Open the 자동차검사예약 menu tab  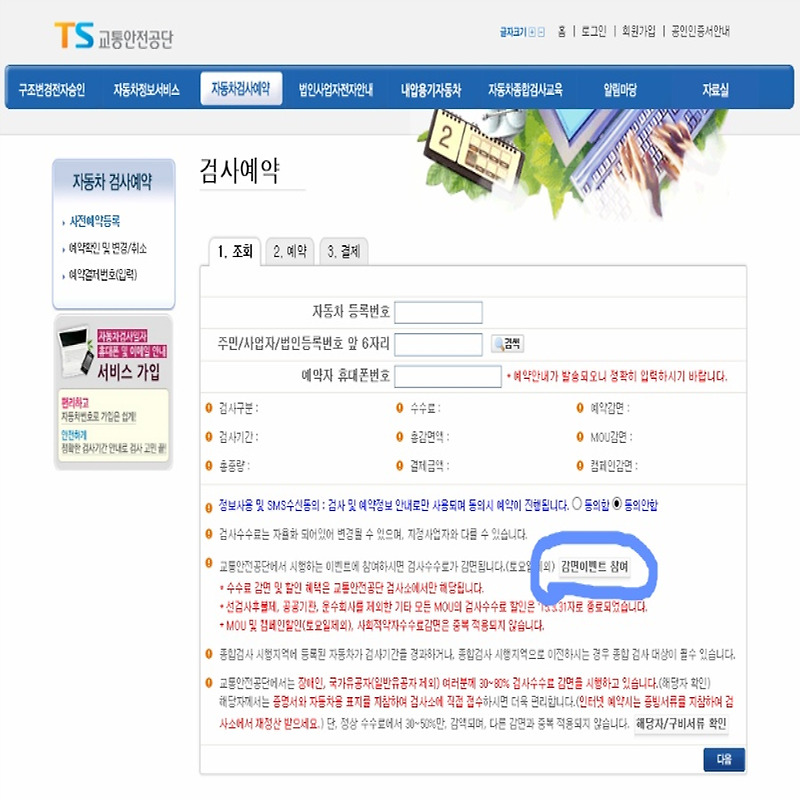coord(241,89)
